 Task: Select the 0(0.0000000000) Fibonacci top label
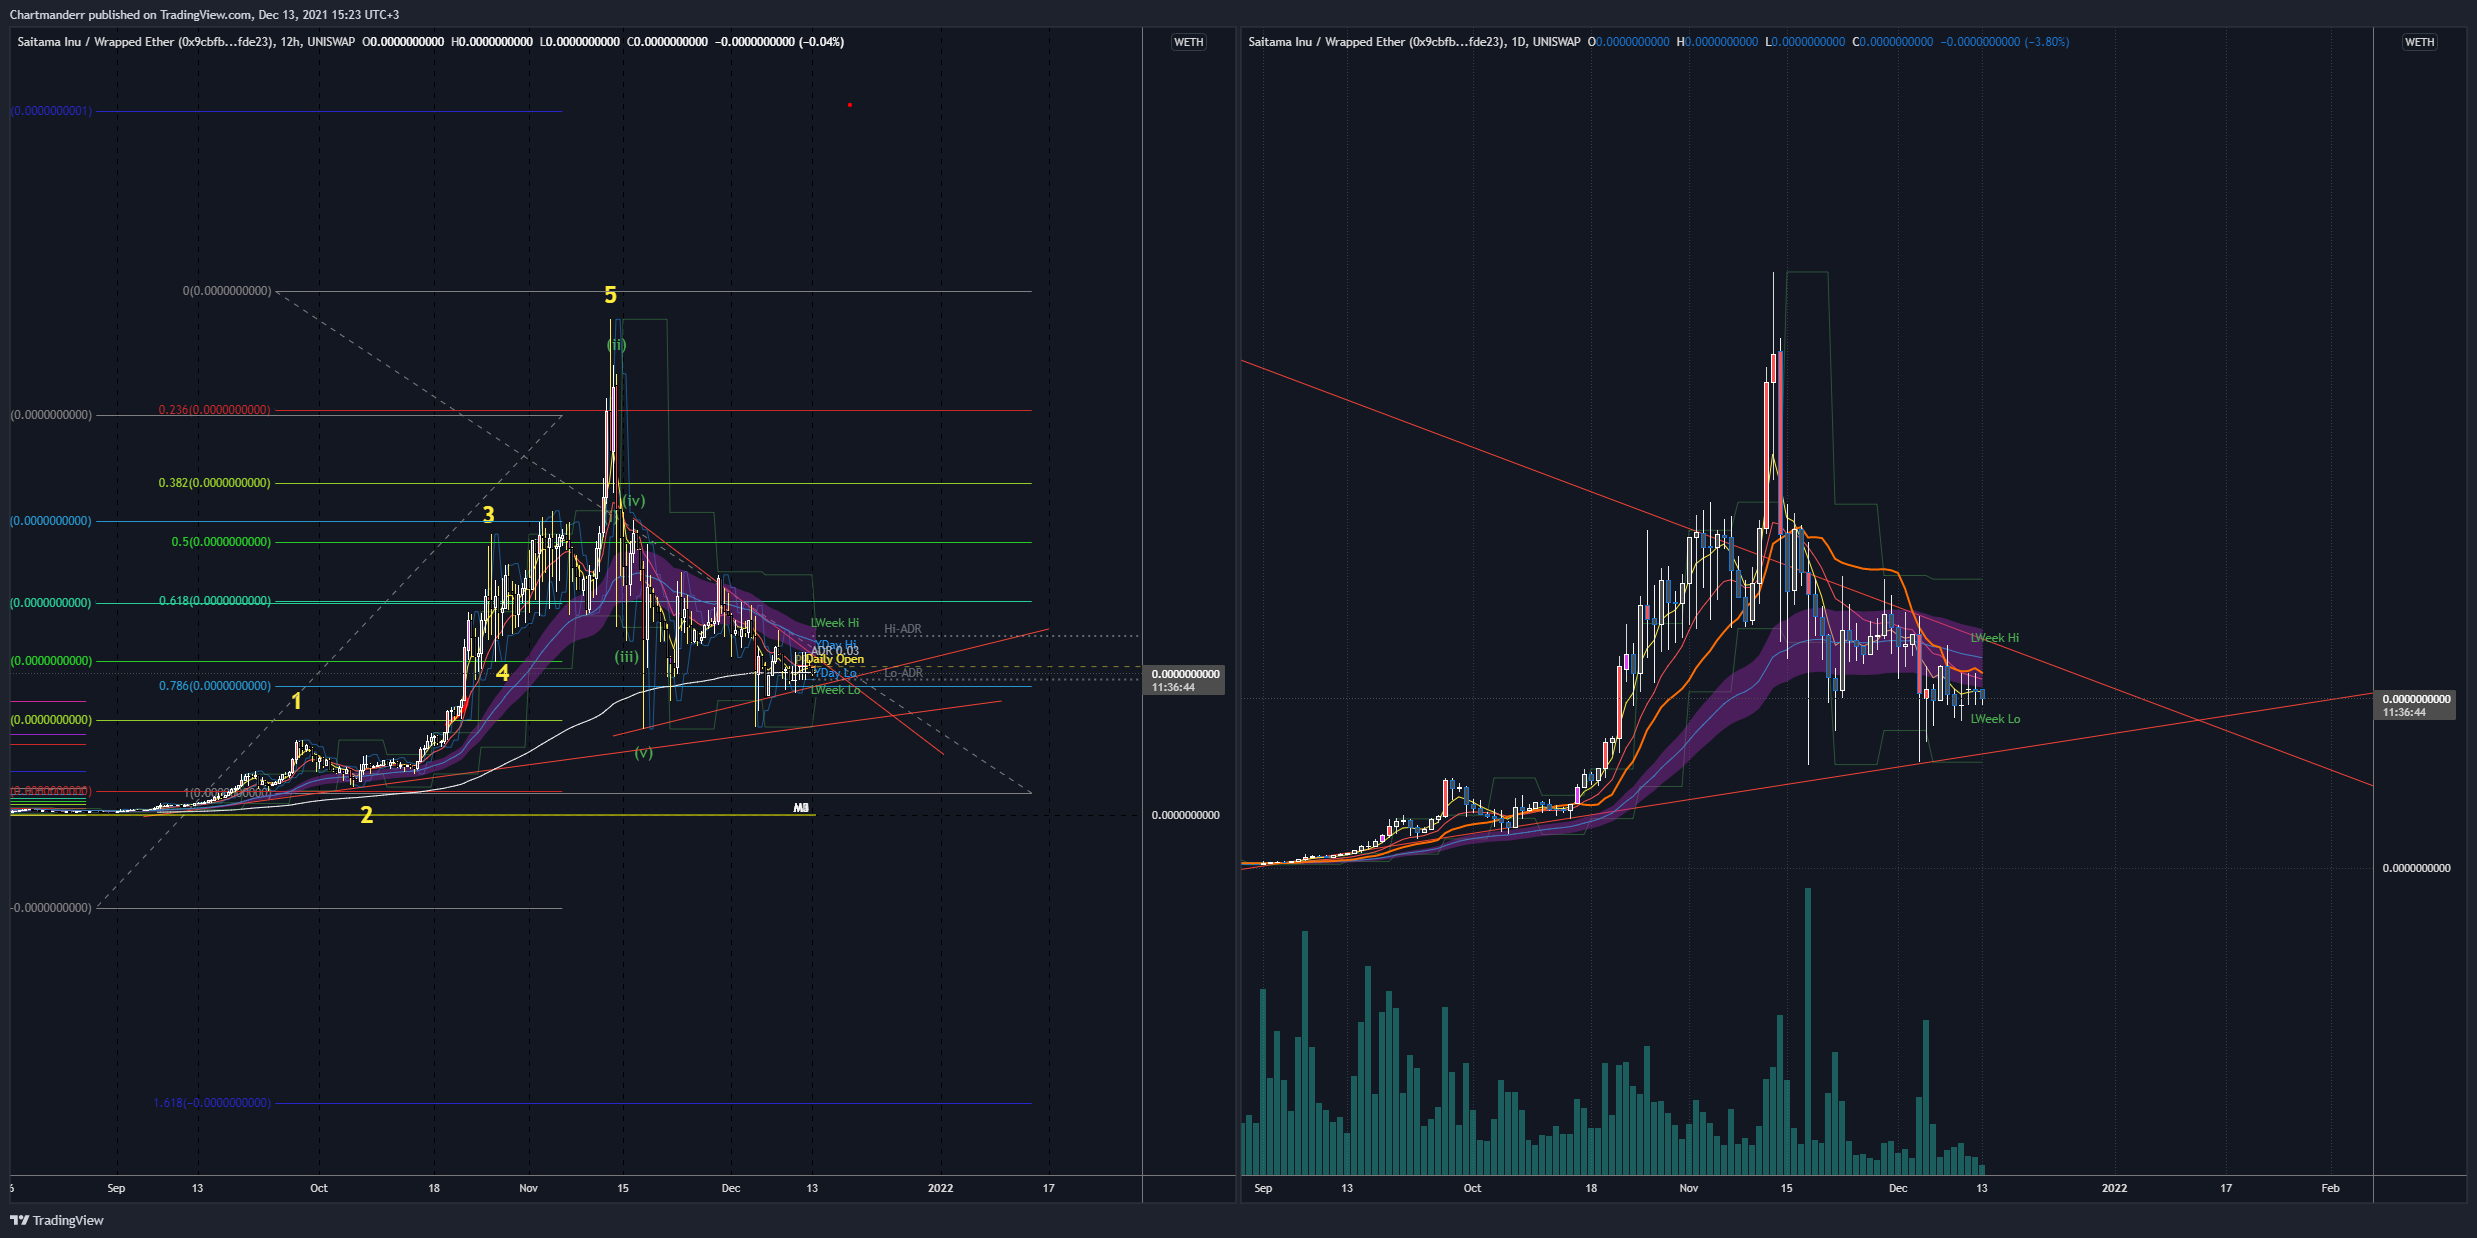tap(226, 291)
